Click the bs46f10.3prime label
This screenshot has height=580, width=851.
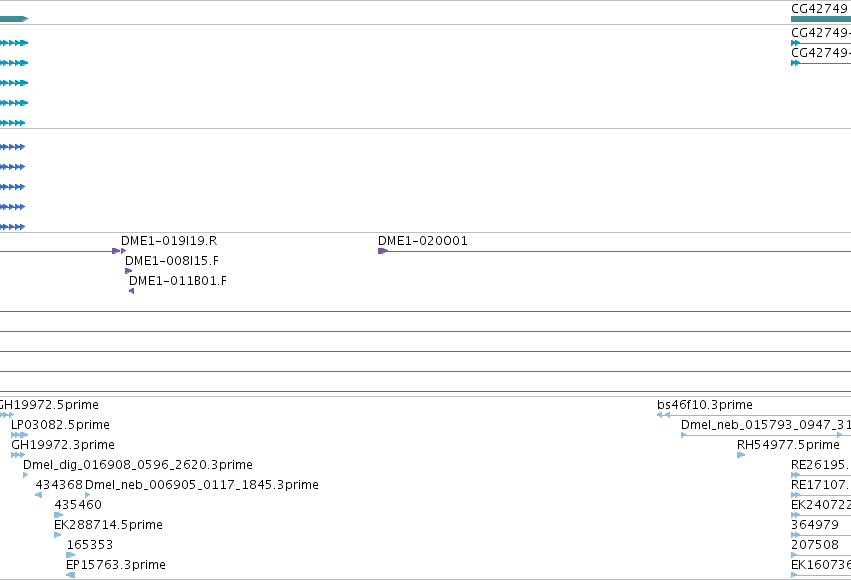[x=704, y=405]
